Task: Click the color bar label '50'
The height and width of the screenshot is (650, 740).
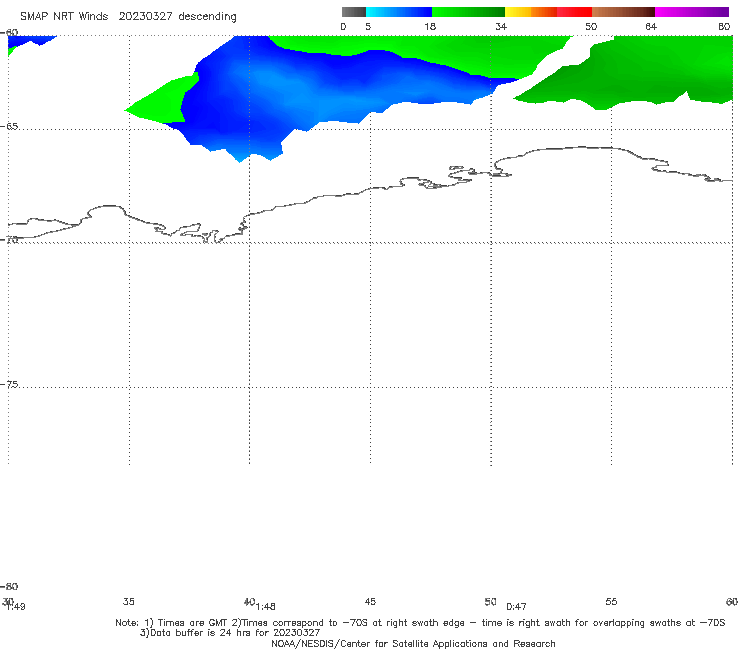Action: click(x=591, y=27)
